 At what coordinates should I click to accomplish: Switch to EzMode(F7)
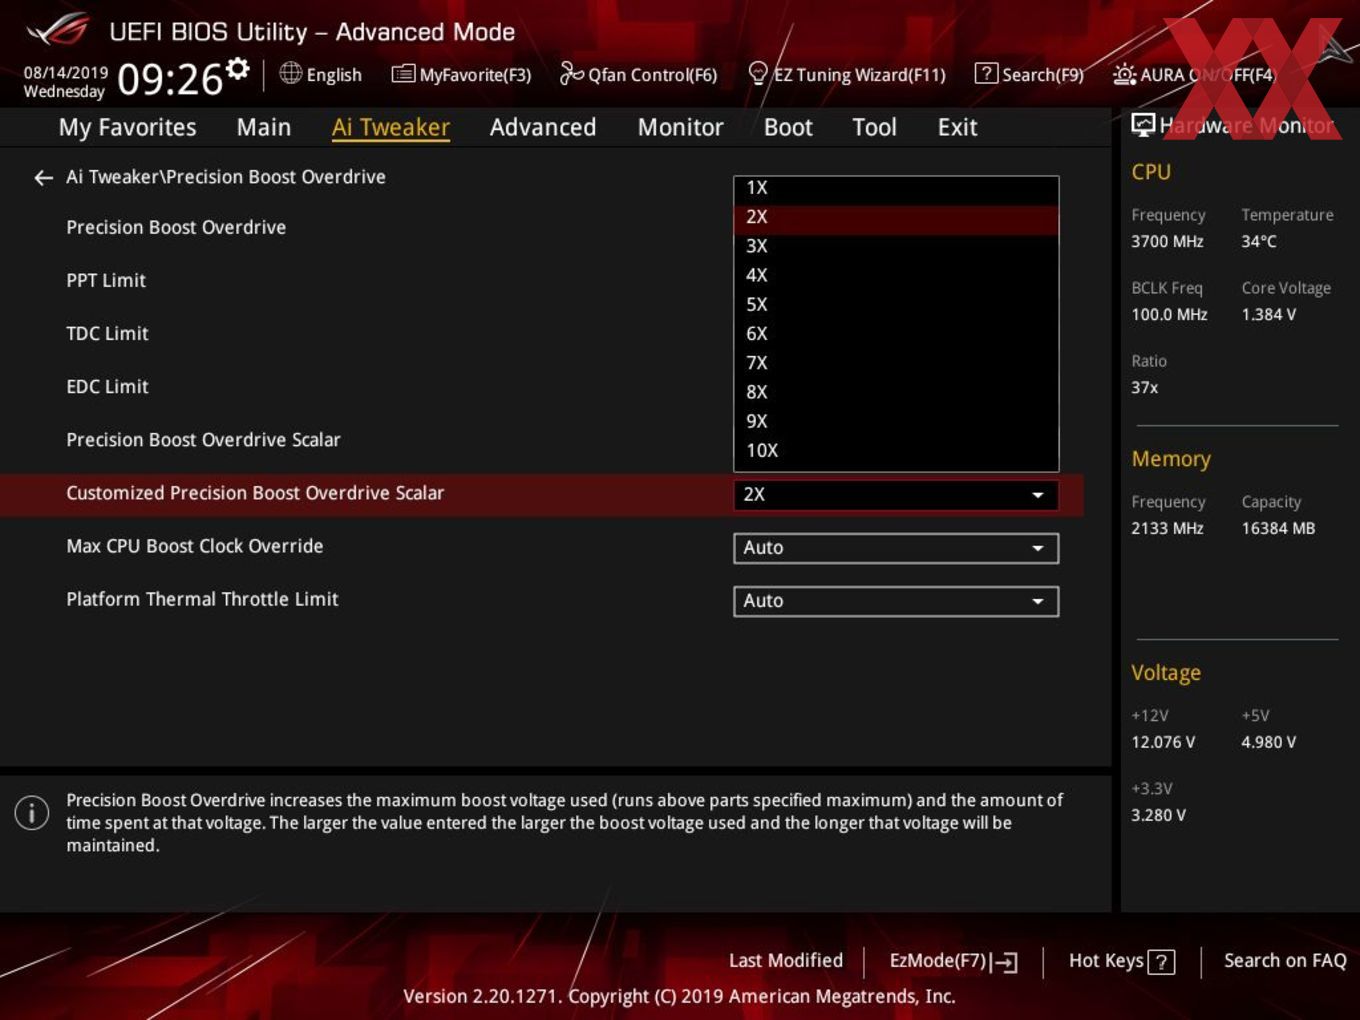[953, 961]
